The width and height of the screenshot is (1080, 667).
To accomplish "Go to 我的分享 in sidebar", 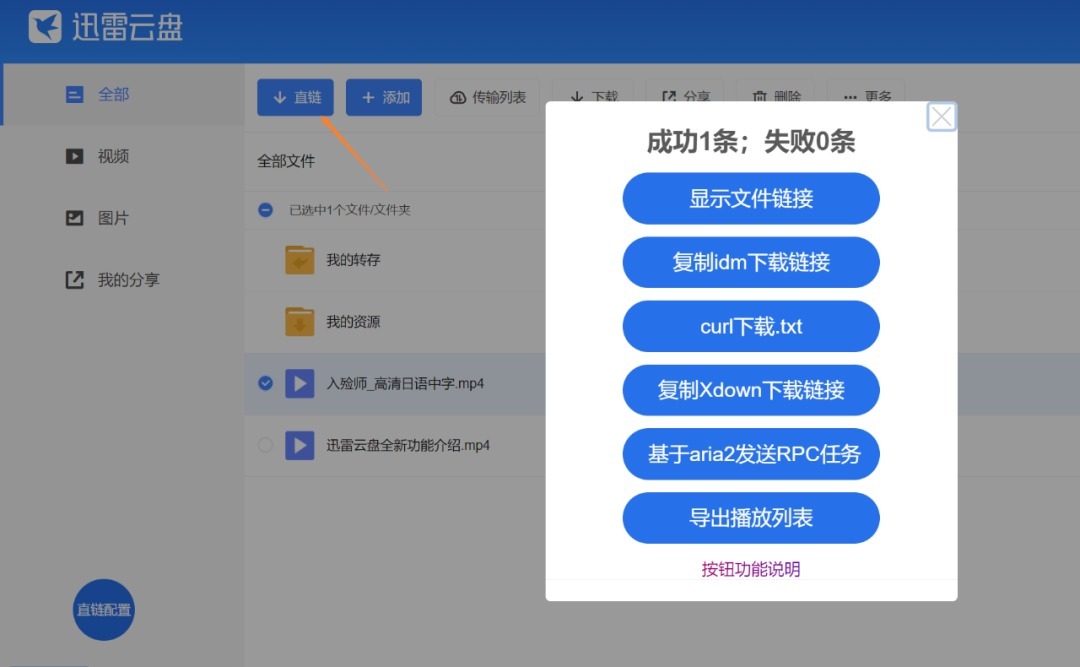I will pos(127,280).
